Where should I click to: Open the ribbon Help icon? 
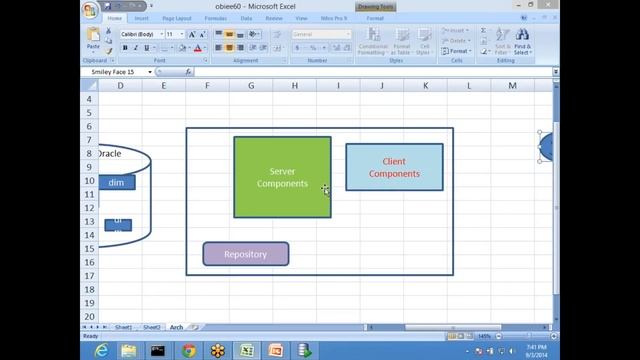pos(524,18)
